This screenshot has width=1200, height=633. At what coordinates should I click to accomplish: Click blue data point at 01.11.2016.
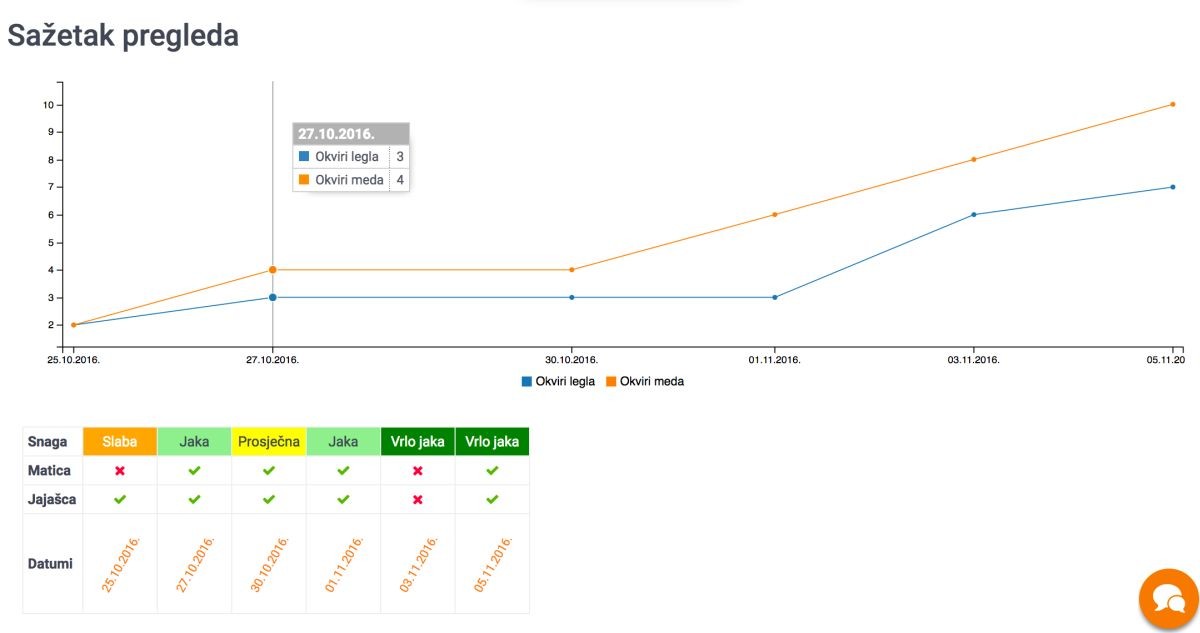click(775, 297)
